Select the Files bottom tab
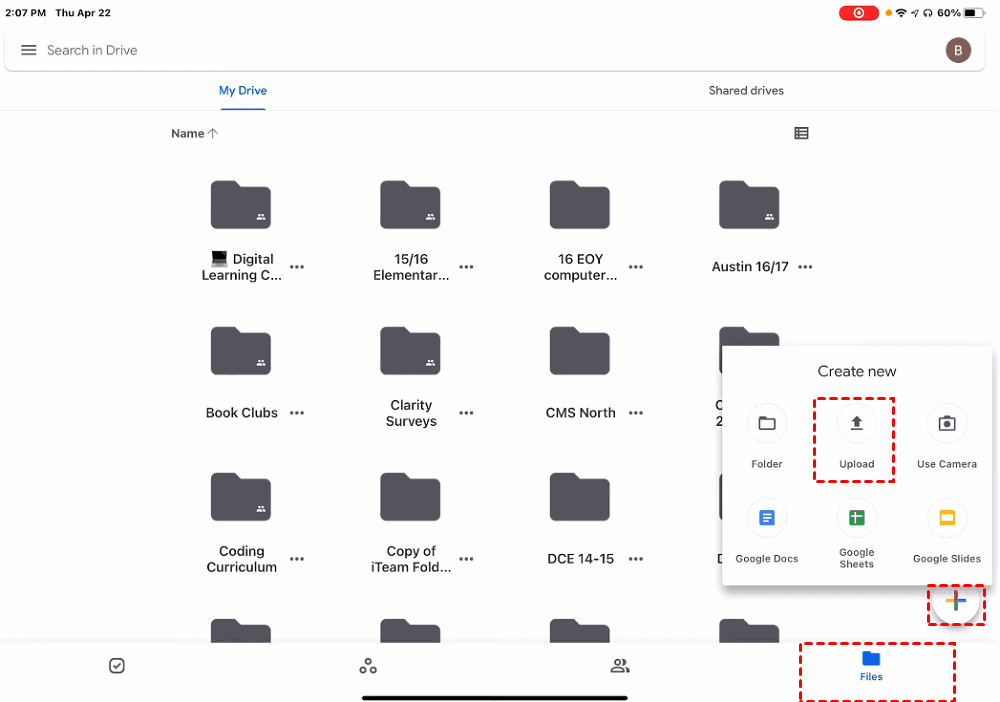 (871, 666)
